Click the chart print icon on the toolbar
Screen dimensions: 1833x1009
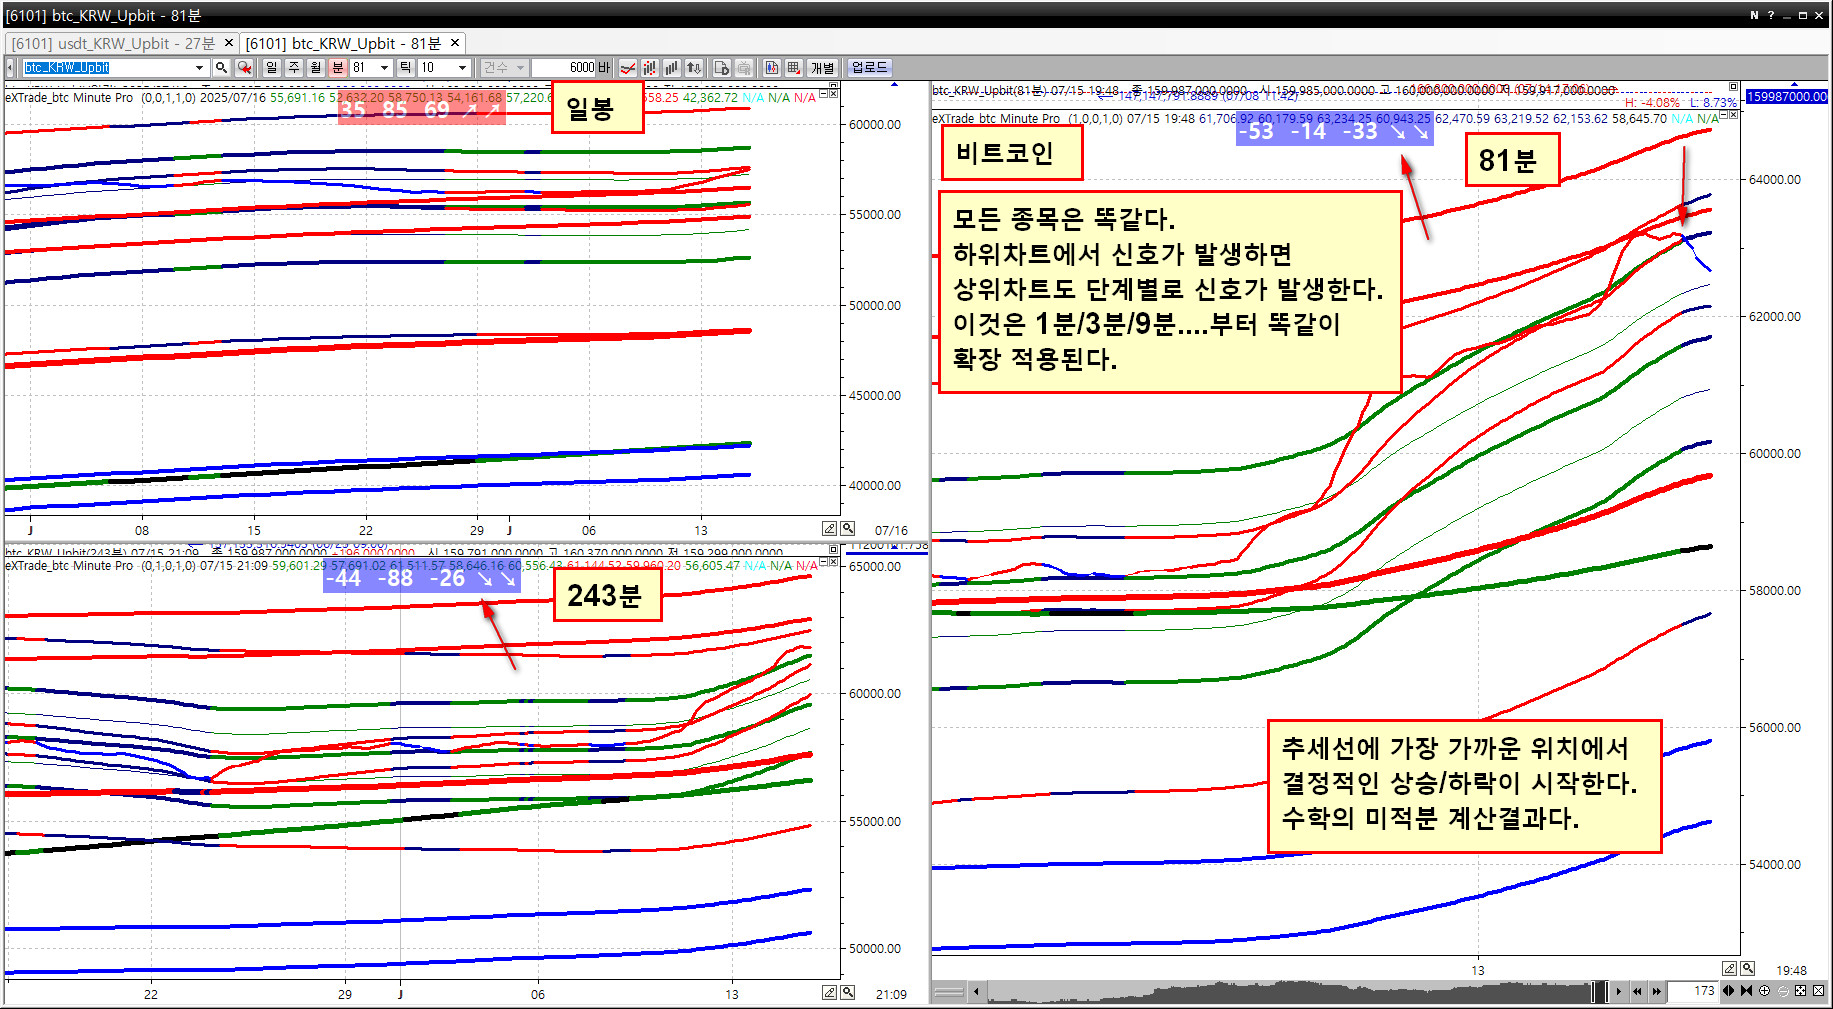tap(744, 67)
